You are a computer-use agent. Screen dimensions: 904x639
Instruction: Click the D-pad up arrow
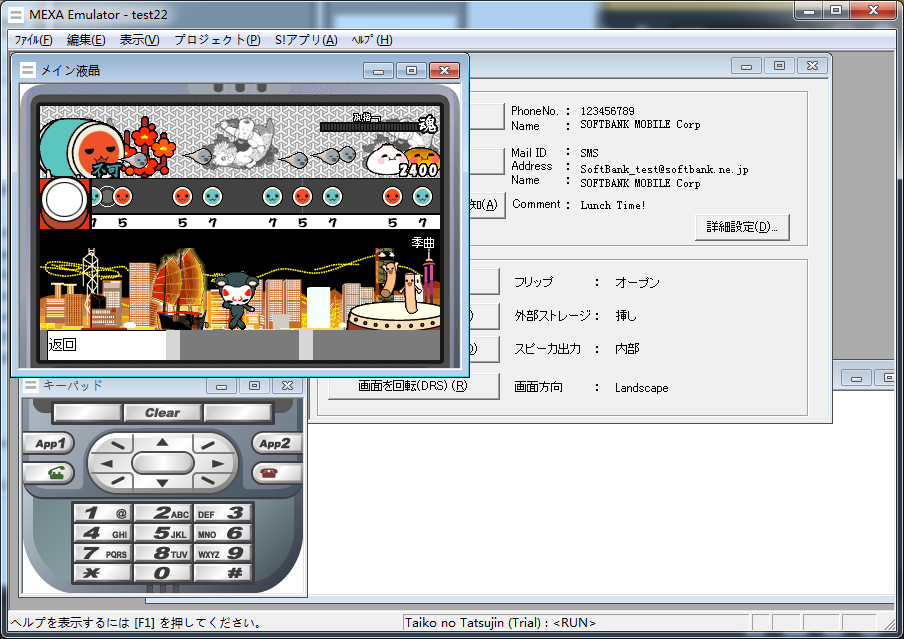tap(163, 442)
